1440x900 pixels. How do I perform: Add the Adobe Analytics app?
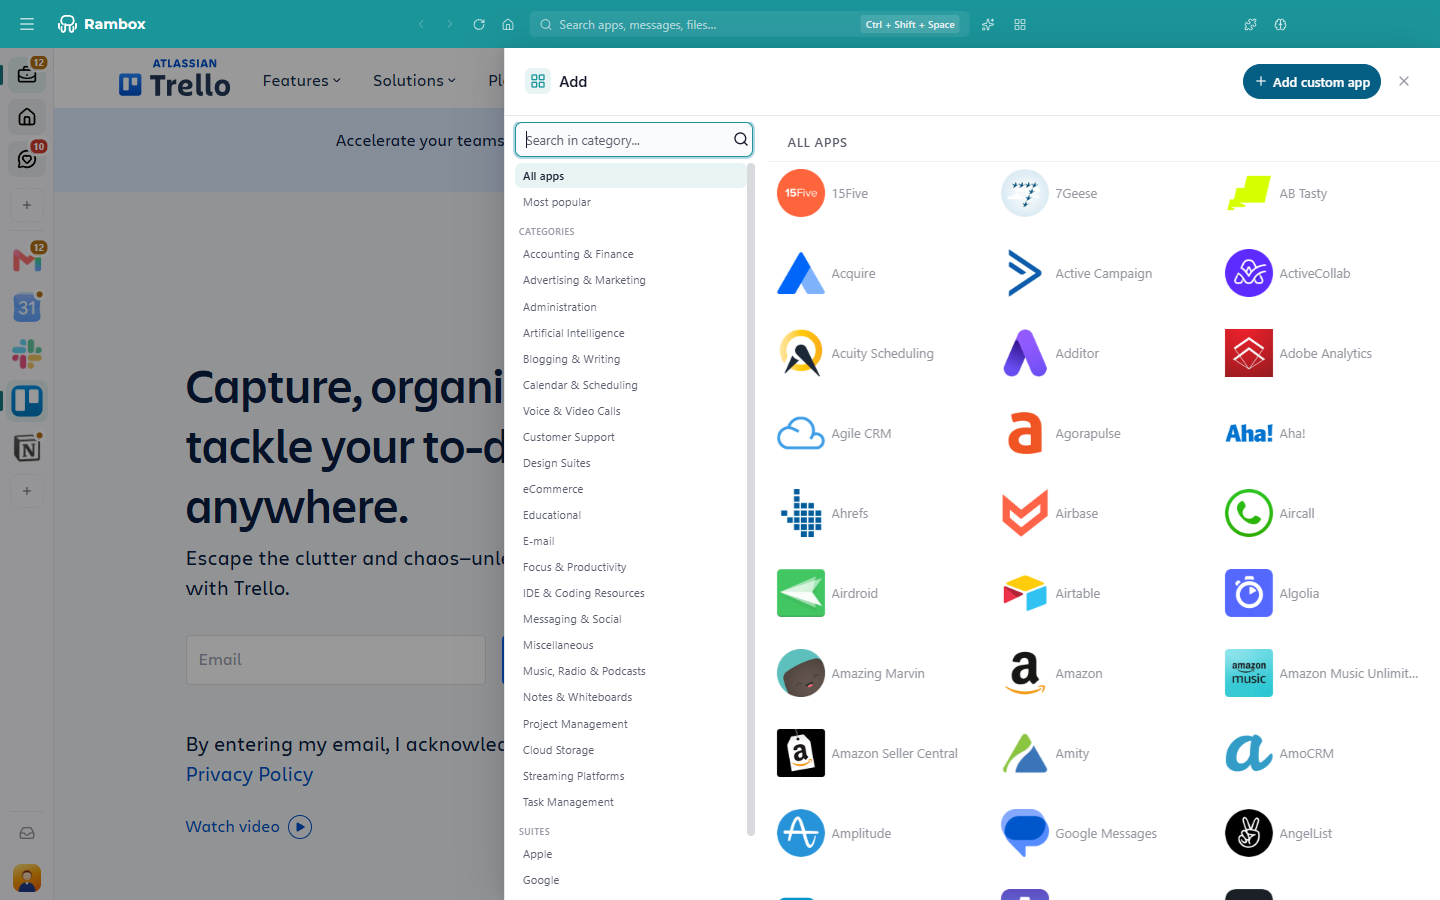pos(1300,353)
